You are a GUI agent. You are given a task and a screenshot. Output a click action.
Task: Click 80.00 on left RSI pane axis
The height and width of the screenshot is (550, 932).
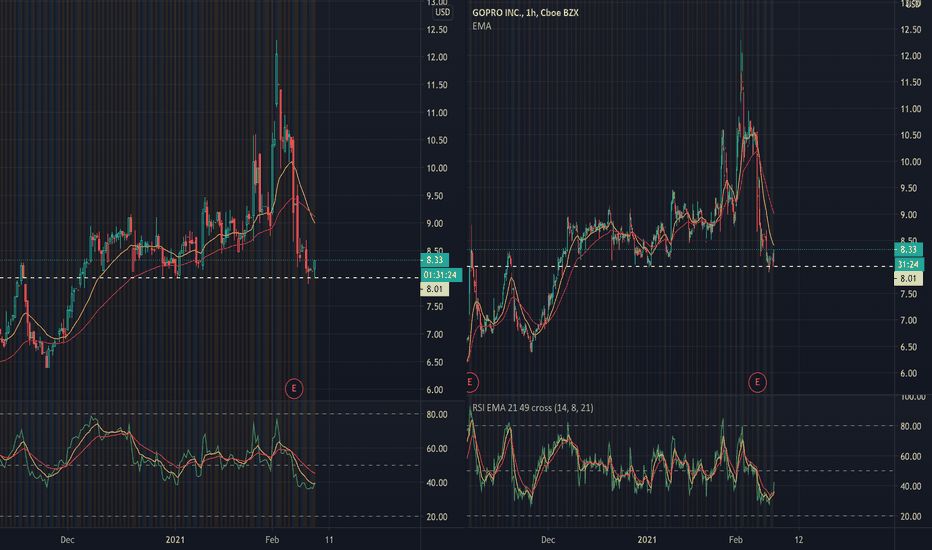pos(437,415)
